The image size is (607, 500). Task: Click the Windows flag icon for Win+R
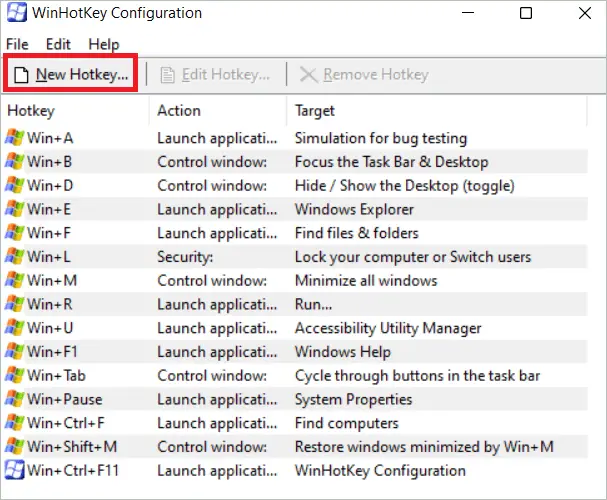[x=14, y=304]
